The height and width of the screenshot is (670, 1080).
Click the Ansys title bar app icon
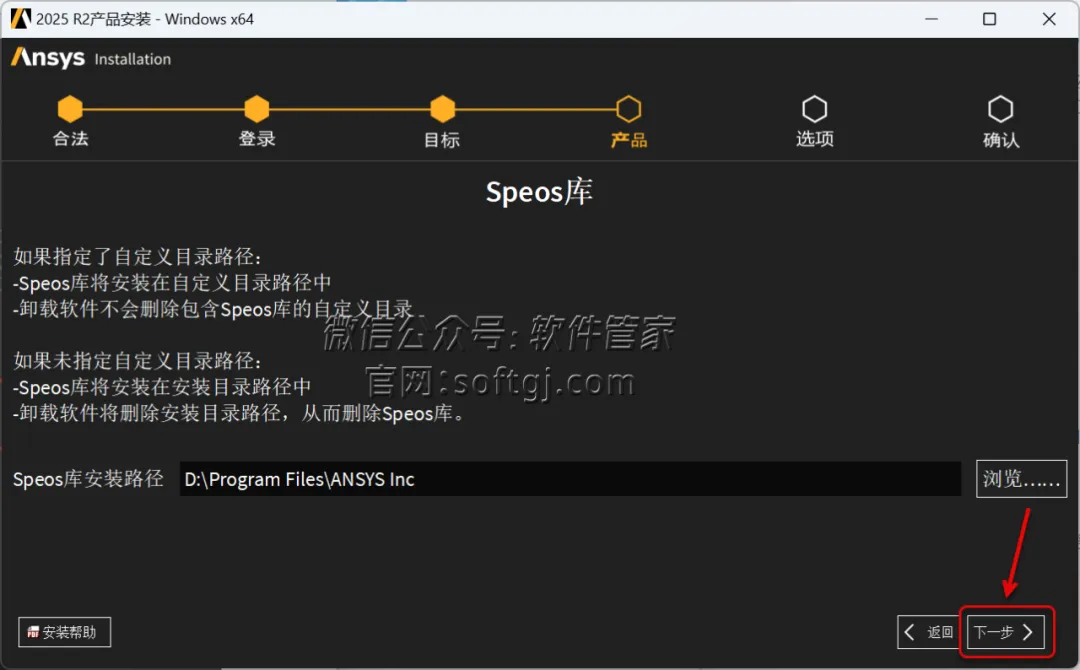tap(21, 19)
